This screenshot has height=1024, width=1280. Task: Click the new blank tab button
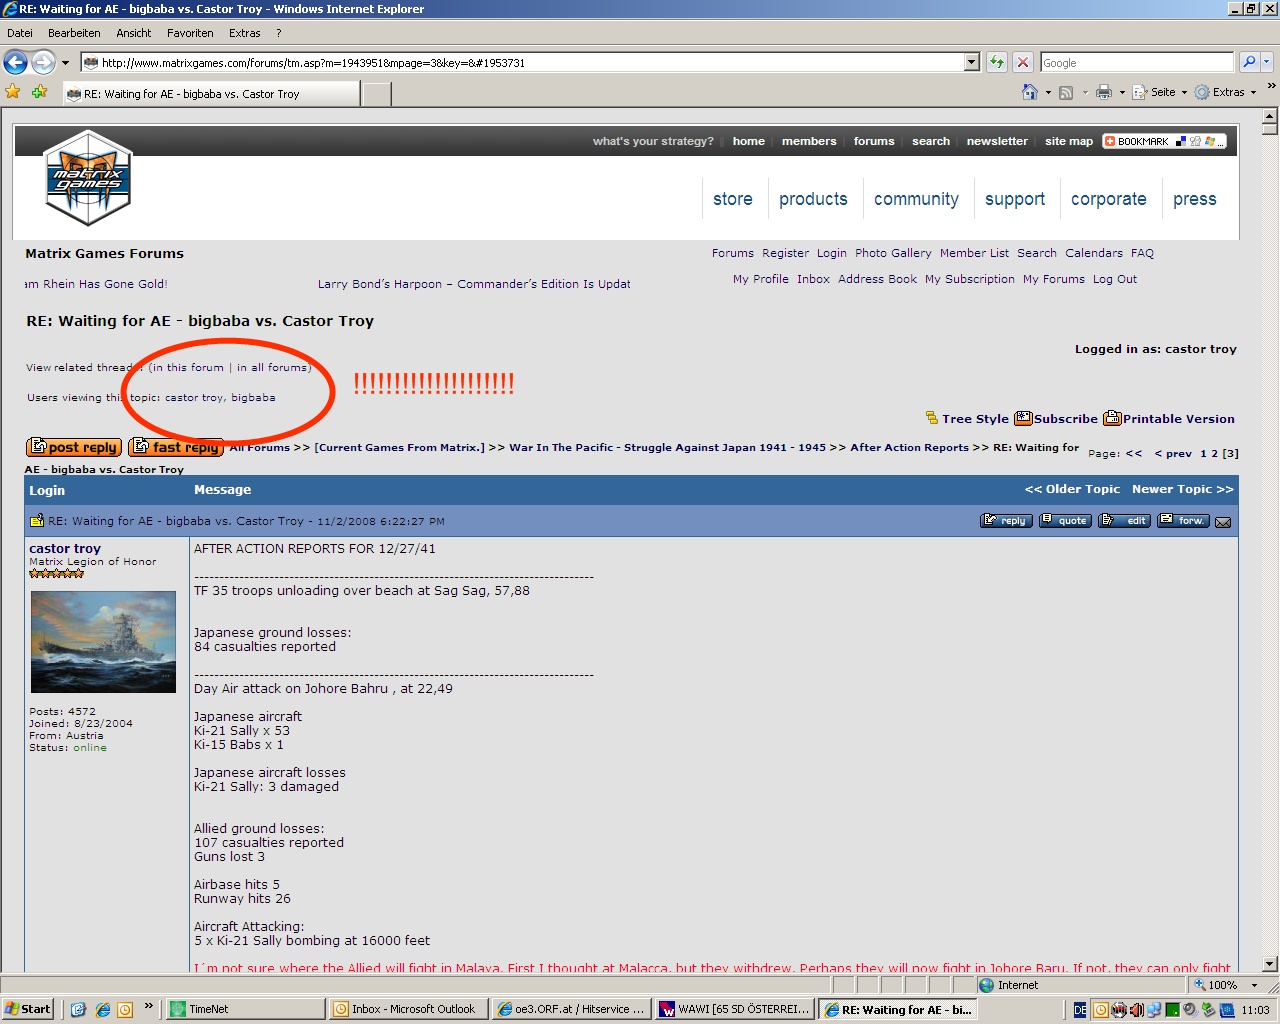pyautogui.click(x=375, y=94)
